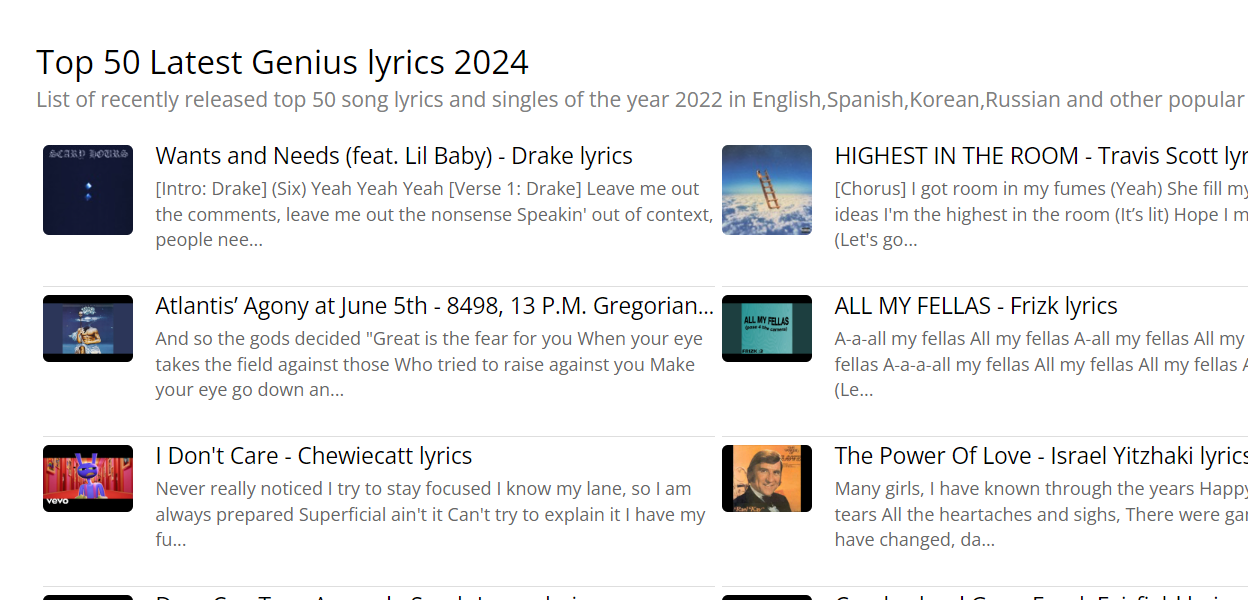Screen dimensions: 1248x600
Task: Click the excerpt 'And so the gods decided'
Action: click(x=428, y=364)
